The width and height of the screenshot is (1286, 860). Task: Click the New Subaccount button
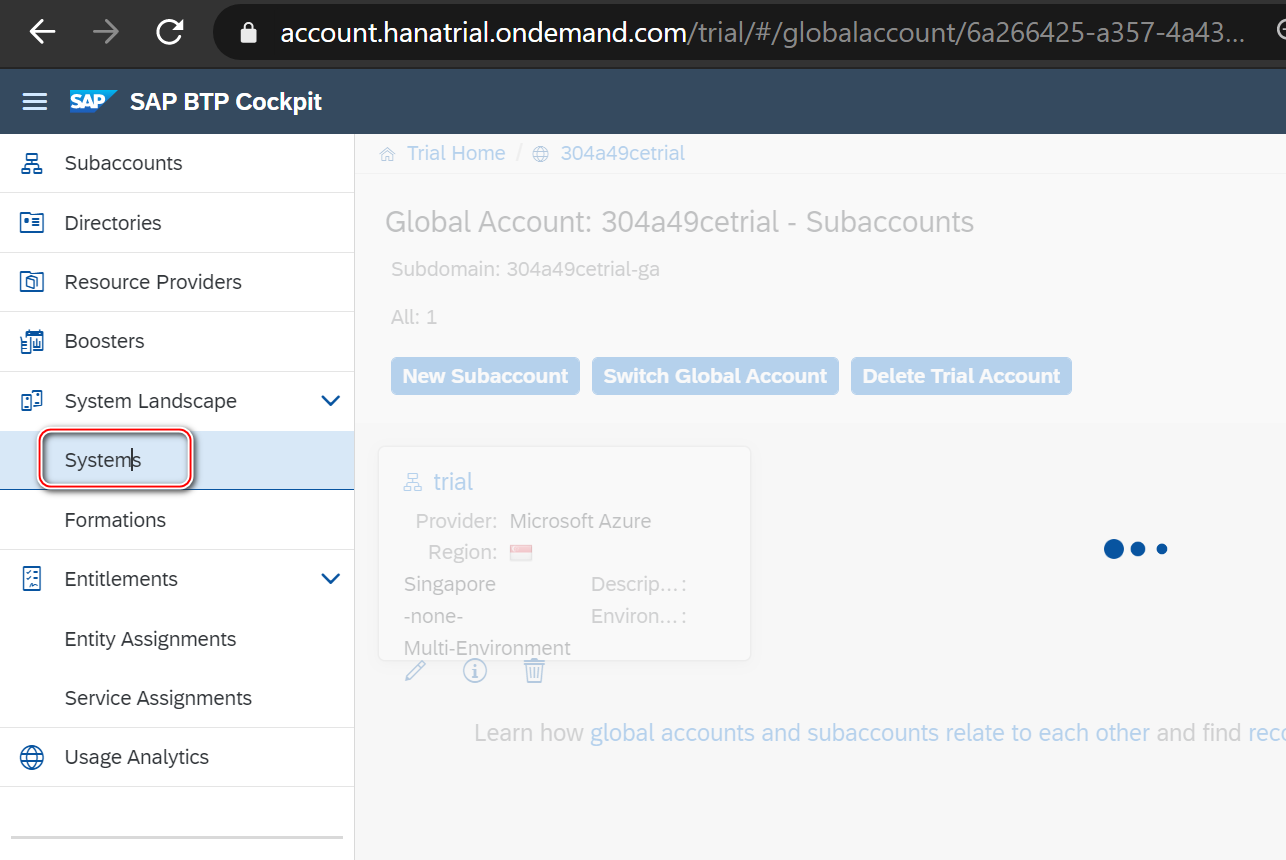(x=485, y=376)
